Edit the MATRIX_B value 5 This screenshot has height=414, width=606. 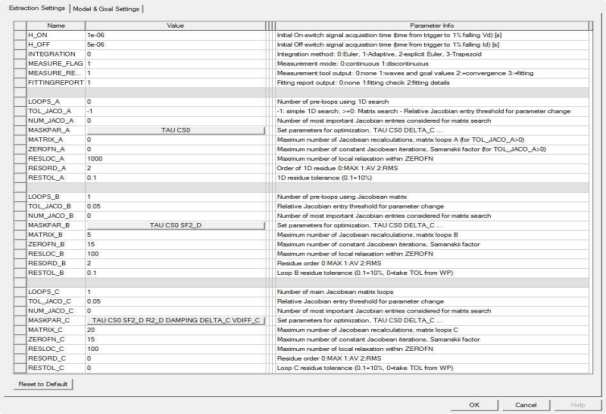[175, 235]
